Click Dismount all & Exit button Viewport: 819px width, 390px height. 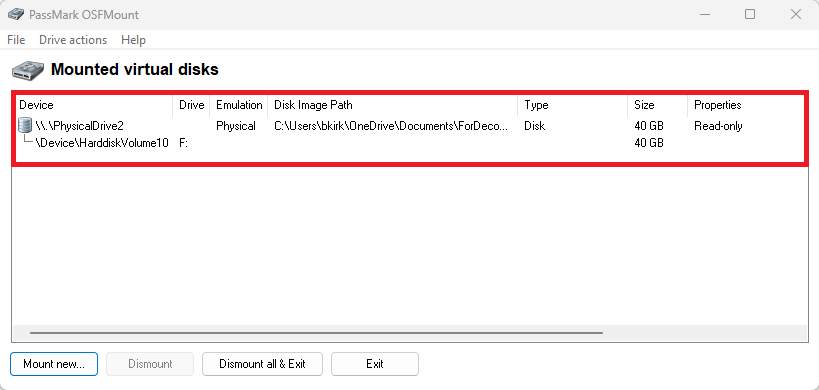pyautogui.click(x=262, y=364)
